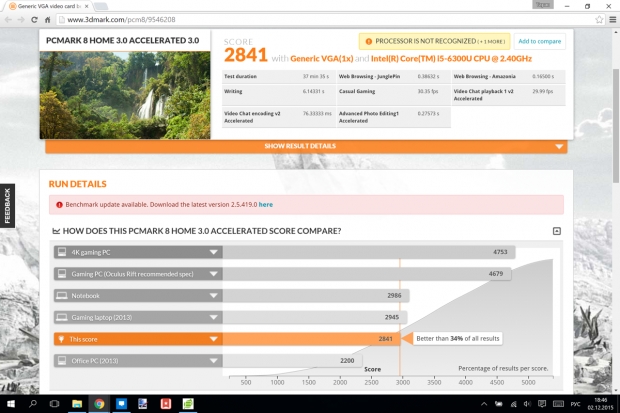Open the Intel Core i5-6300U CPU link

tap(451, 59)
